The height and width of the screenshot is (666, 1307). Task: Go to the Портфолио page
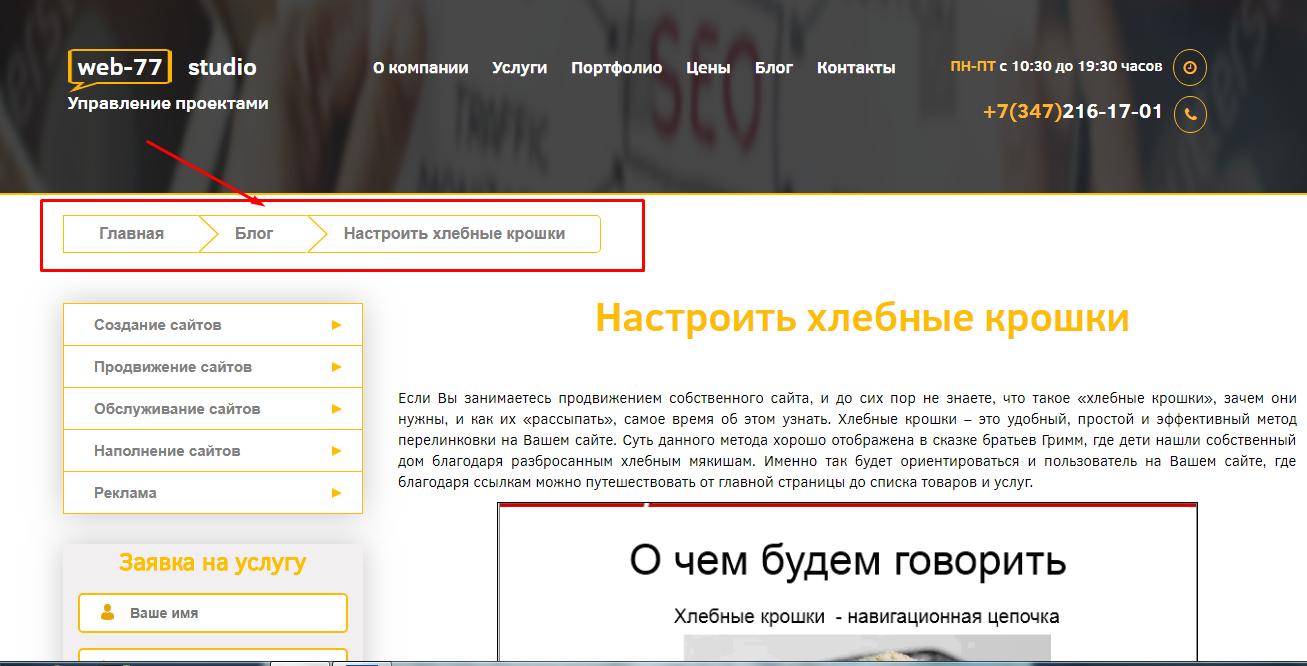[x=616, y=68]
